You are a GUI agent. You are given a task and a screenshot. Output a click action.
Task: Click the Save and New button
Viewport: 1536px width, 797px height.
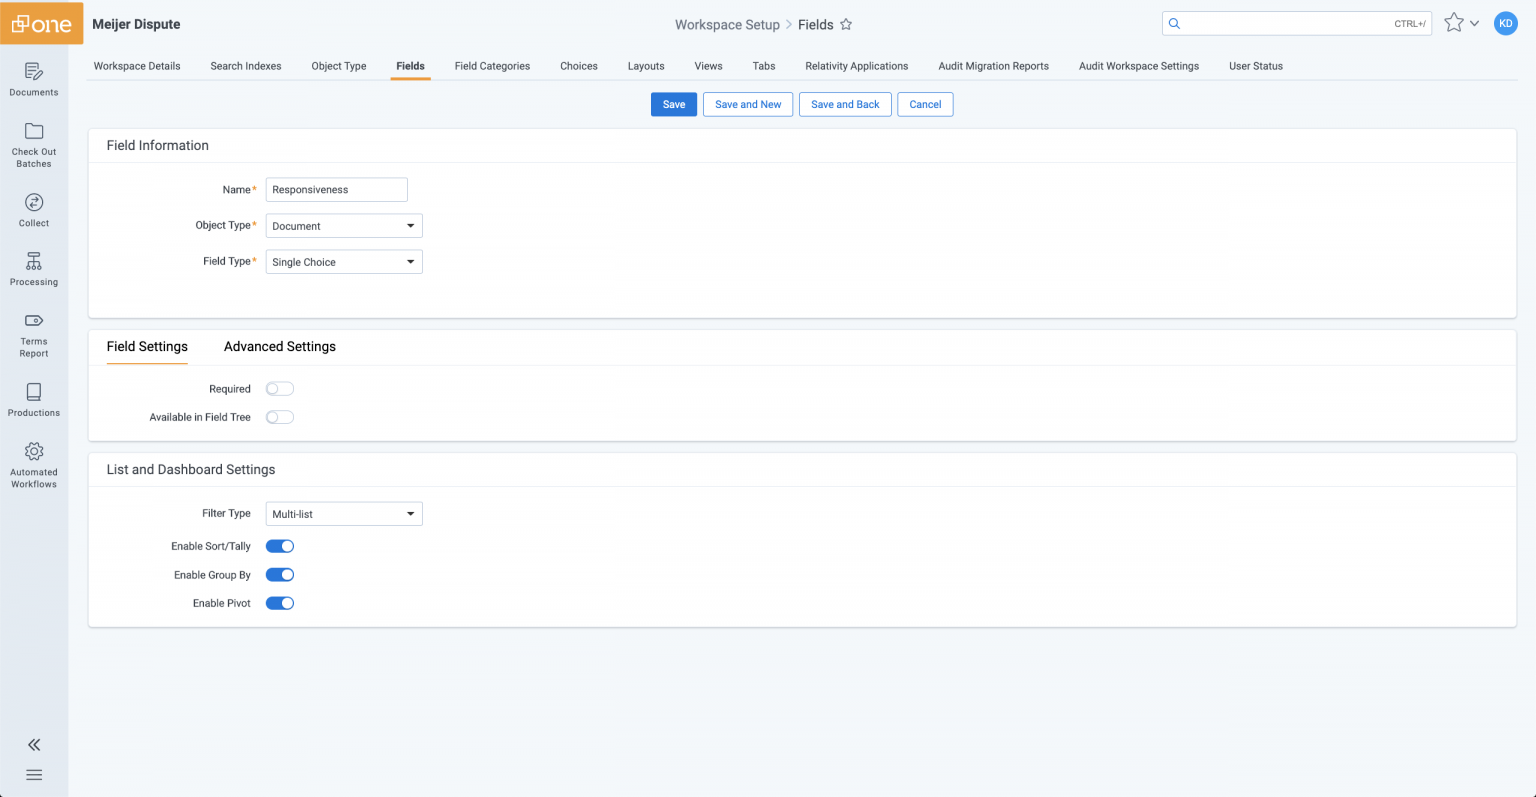point(747,104)
